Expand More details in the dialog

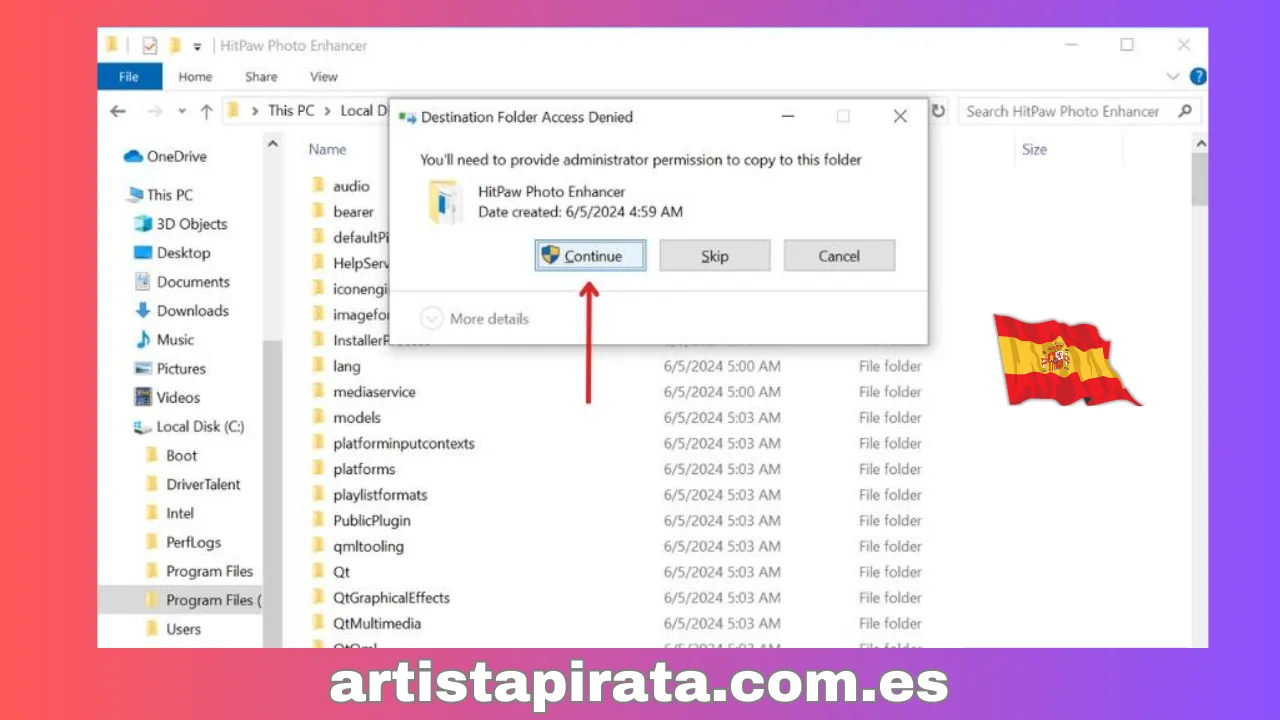pyautogui.click(x=475, y=319)
